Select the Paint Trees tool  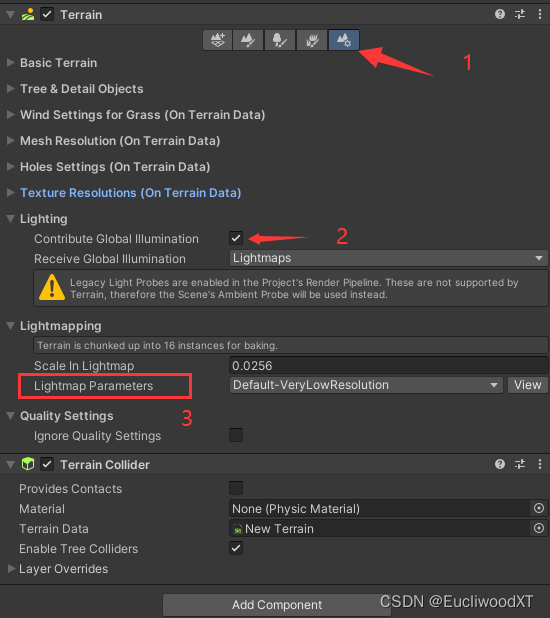280,40
